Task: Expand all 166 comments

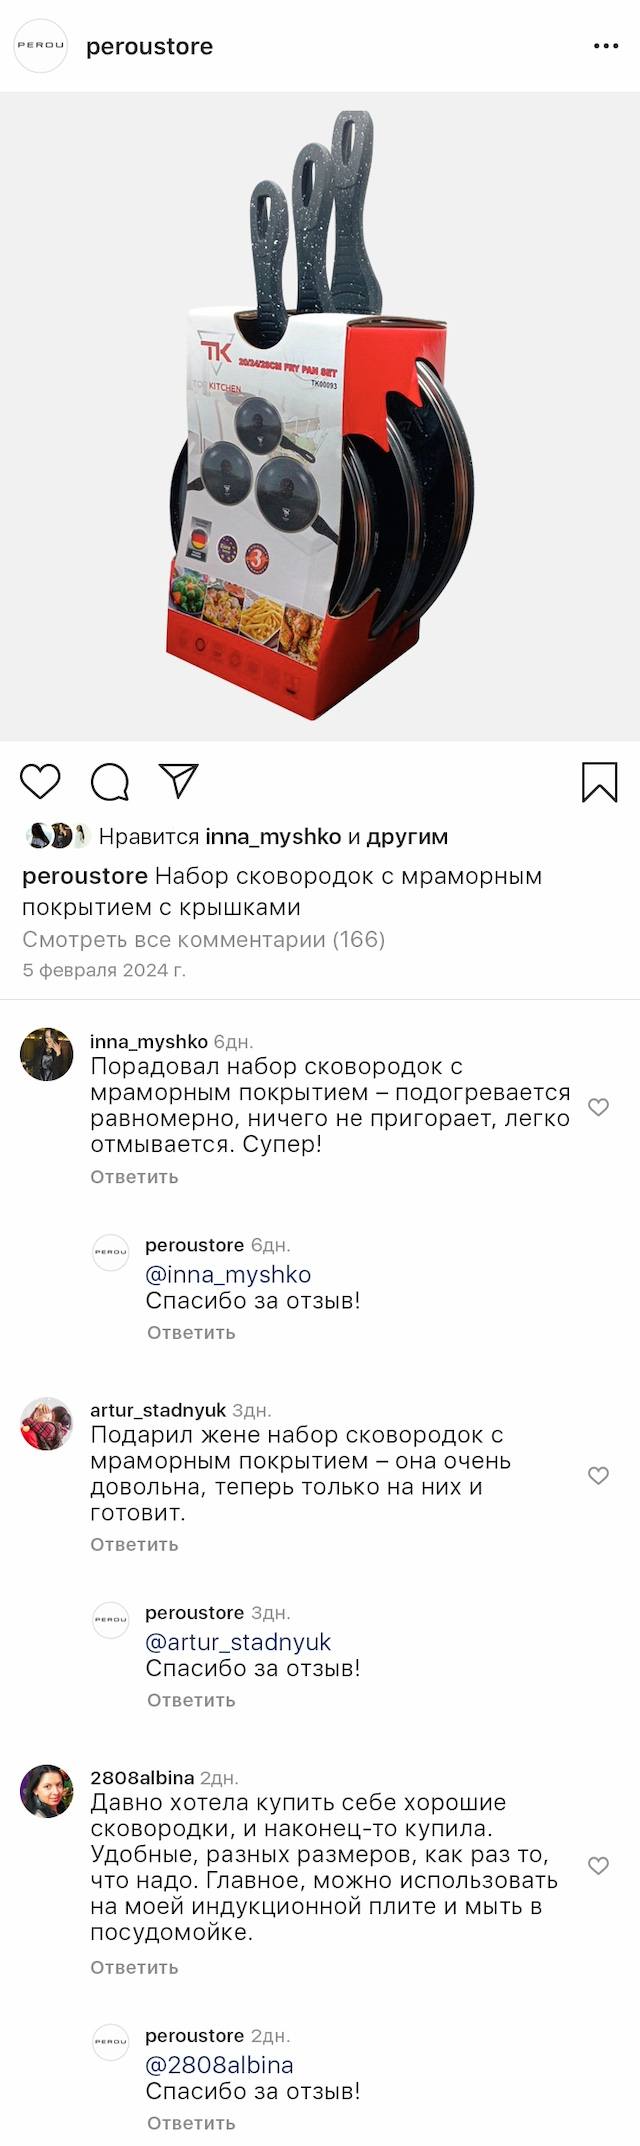Action: [203, 939]
